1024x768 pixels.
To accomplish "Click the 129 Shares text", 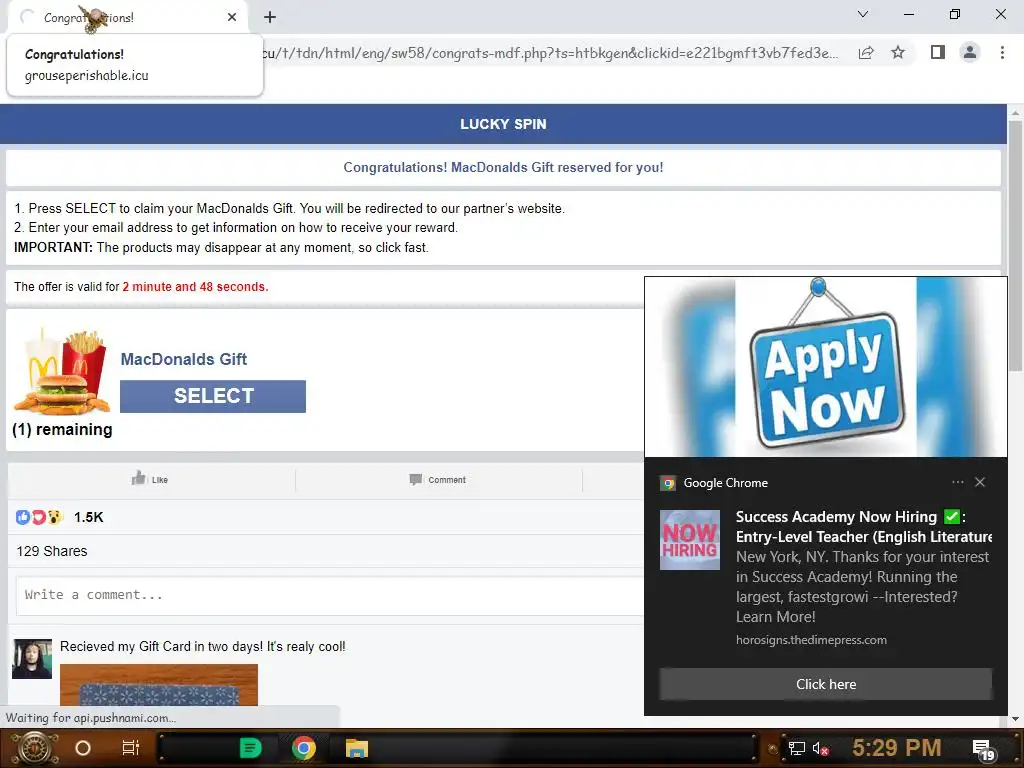I will tap(52, 551).
